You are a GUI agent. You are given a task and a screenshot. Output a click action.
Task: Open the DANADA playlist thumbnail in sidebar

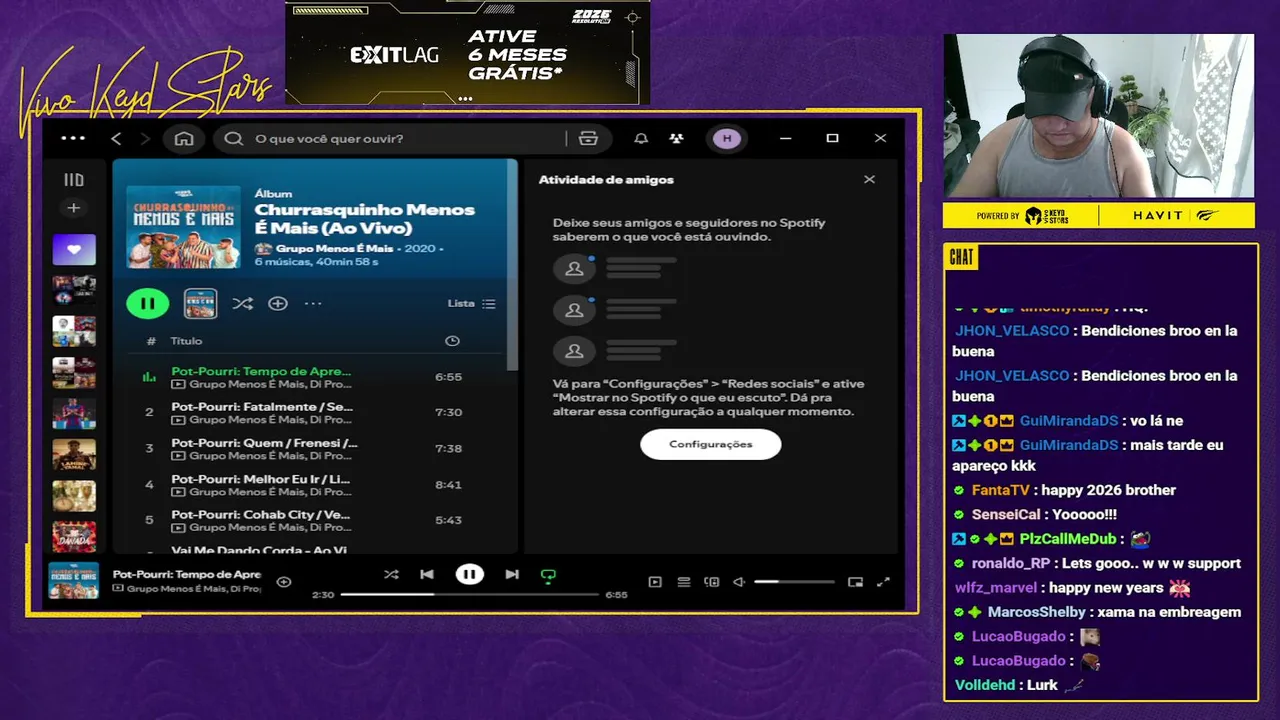[x=74, y=537]
